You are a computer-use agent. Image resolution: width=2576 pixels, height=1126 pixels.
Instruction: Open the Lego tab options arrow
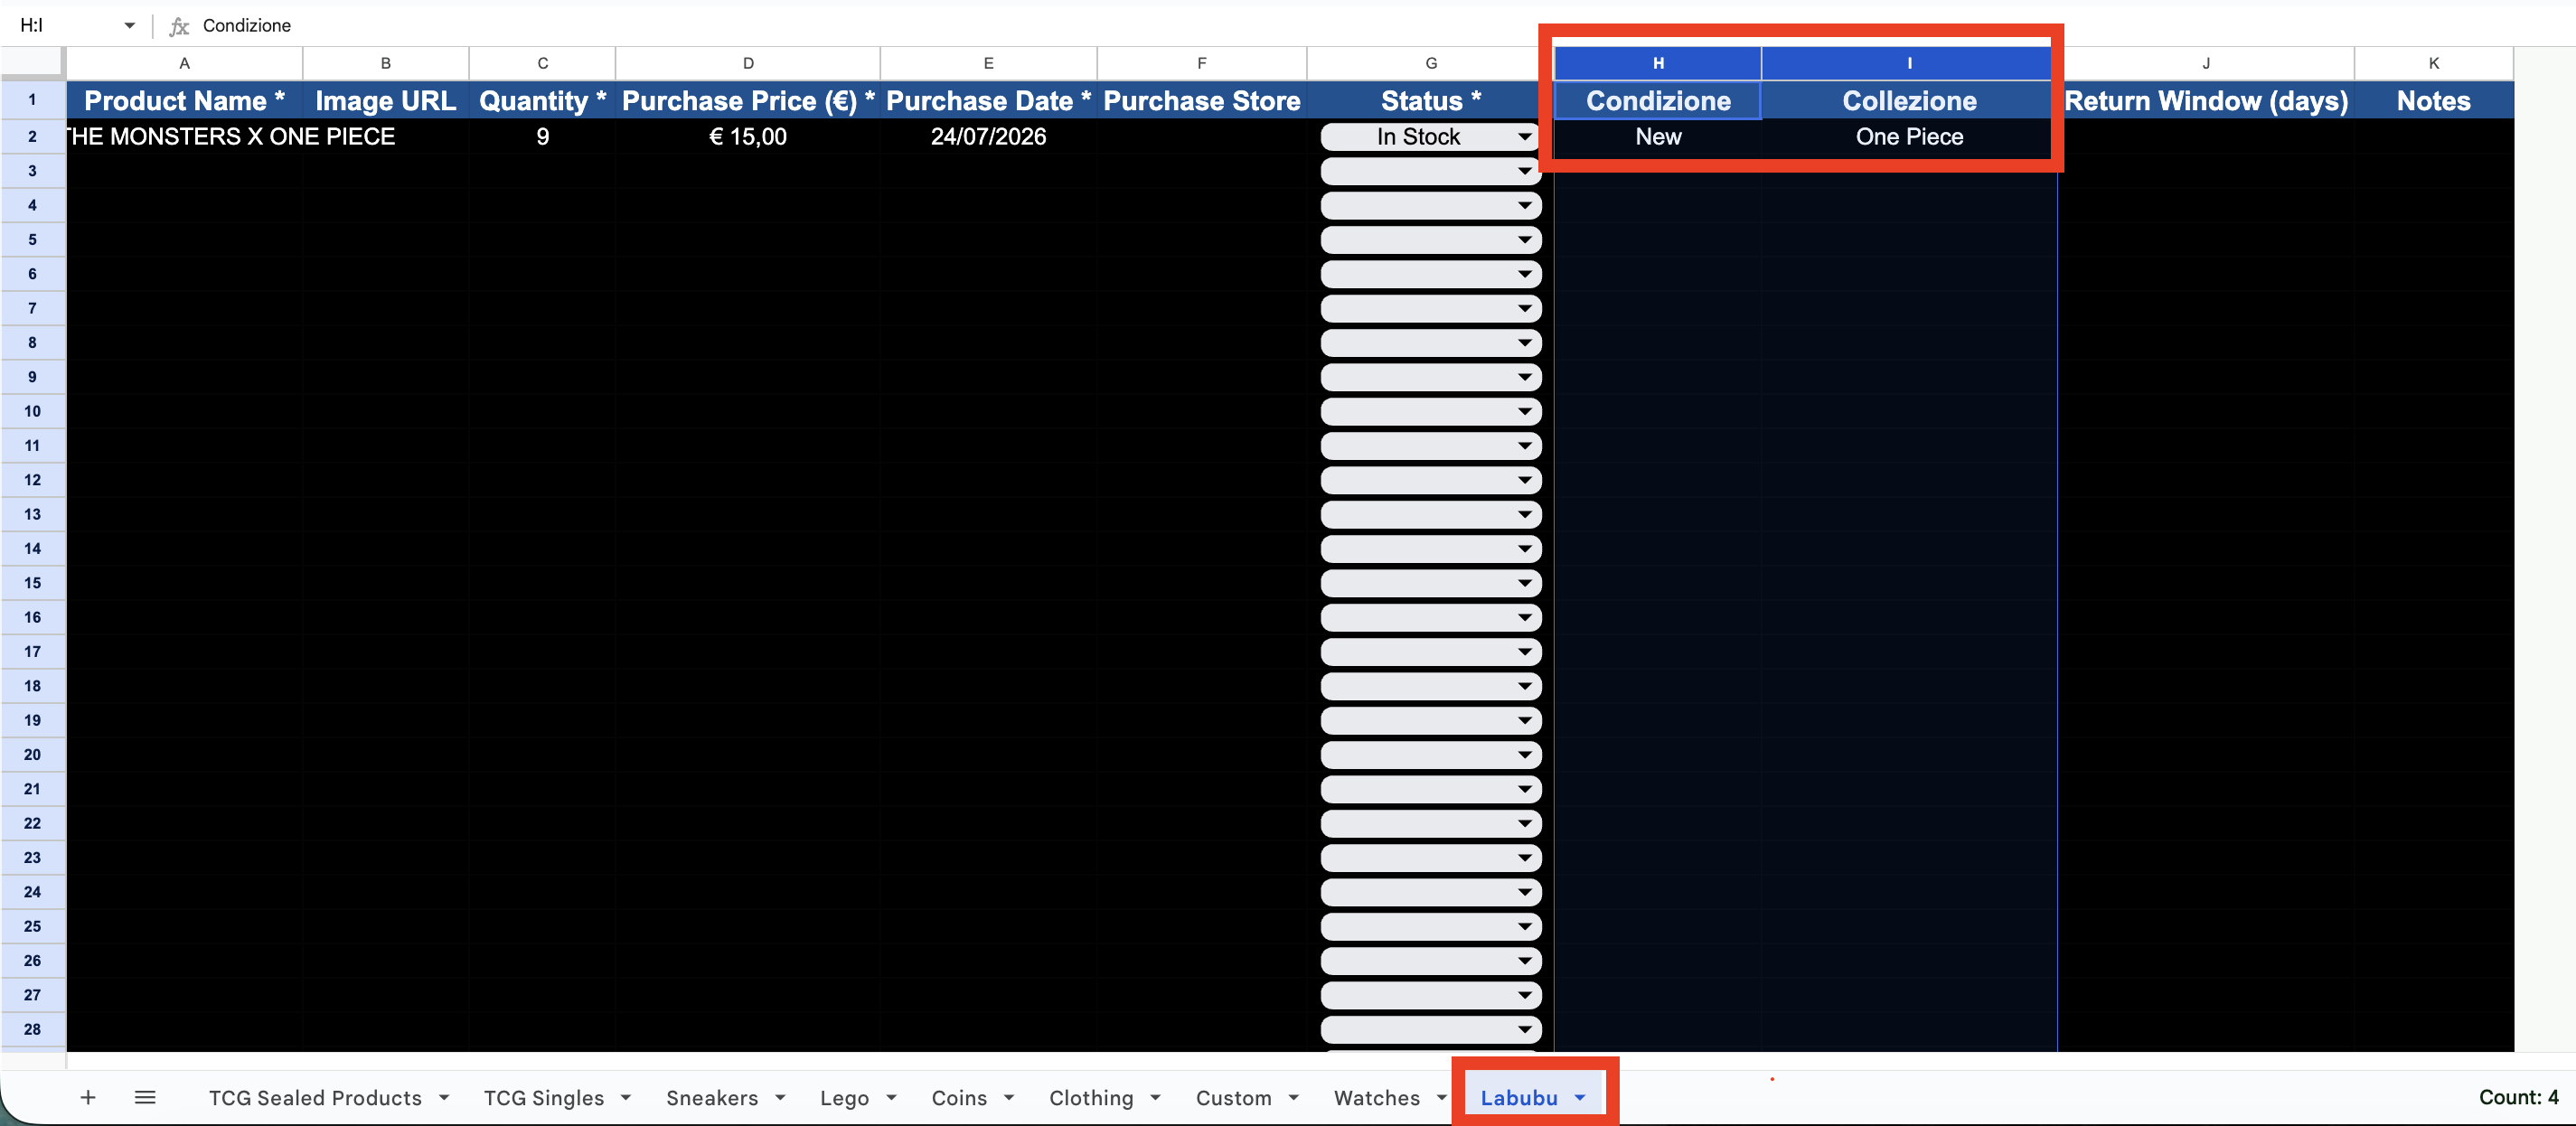click(x=891, y=1098)
